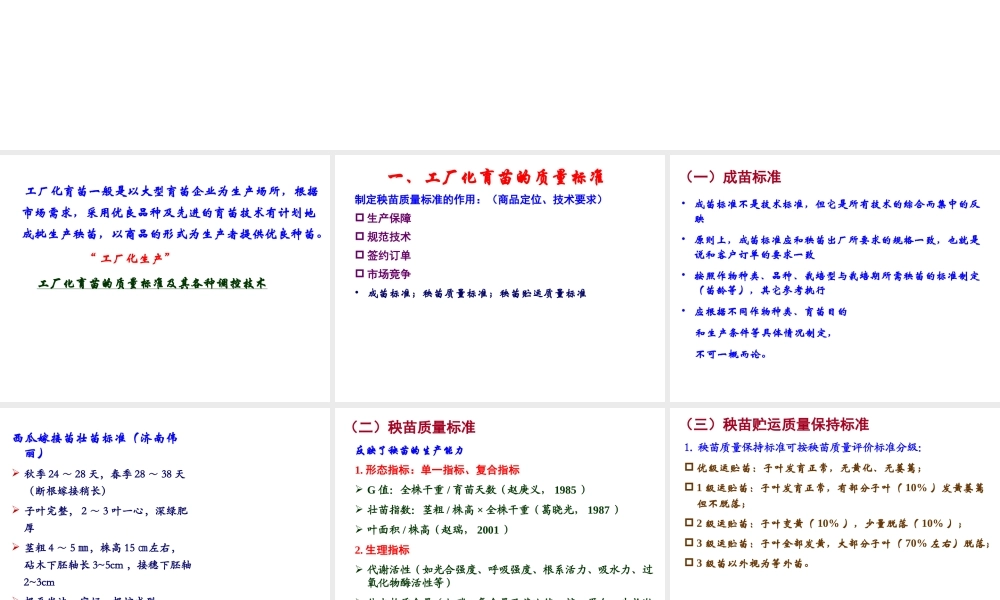Image resolution: width=1000 pixels, height=600 pixels.
Task: Click the arrow bullet before 子叶完整
Action: pos(16,510)
